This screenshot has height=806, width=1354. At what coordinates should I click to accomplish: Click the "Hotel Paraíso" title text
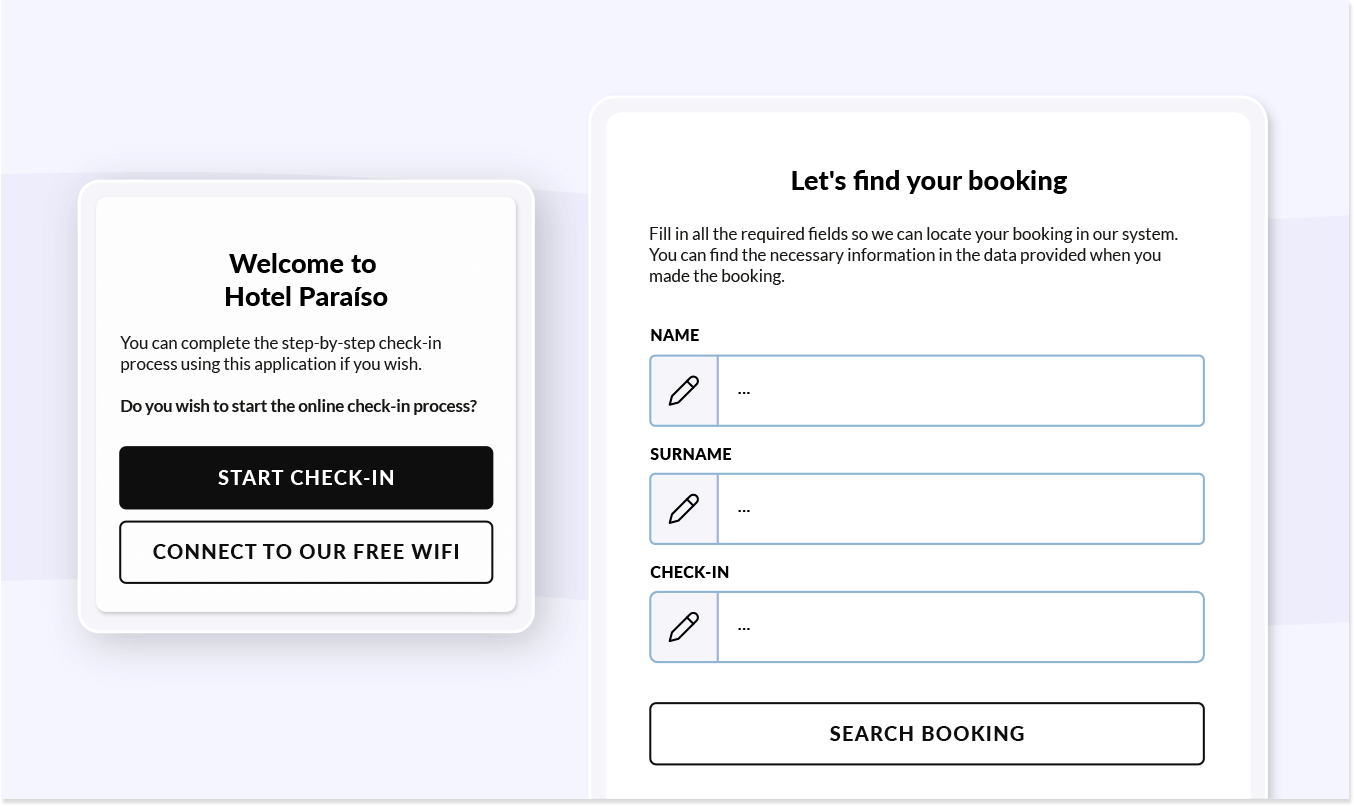click(306, 297)
